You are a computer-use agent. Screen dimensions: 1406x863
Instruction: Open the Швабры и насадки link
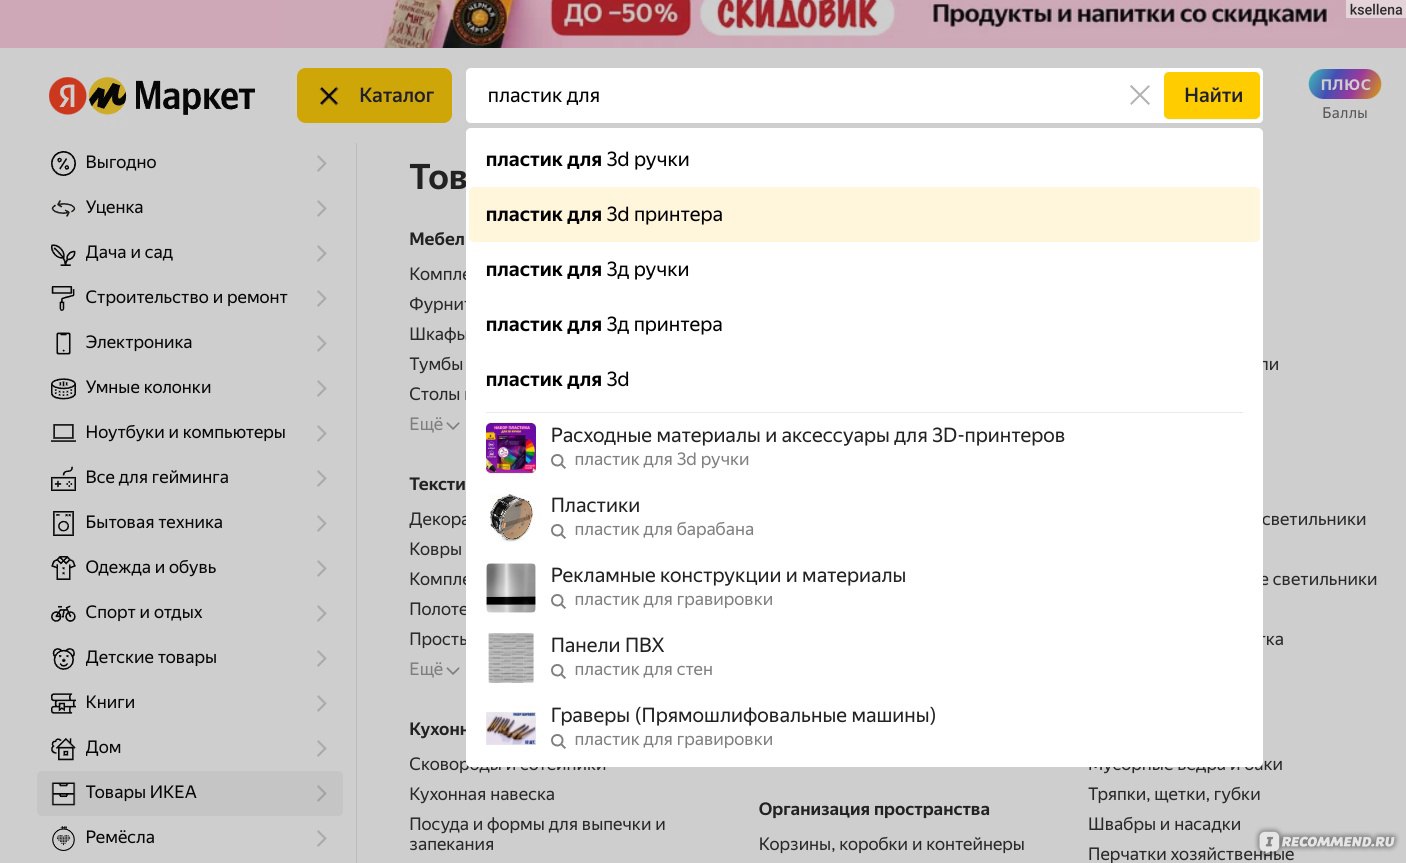point(1164,824)
